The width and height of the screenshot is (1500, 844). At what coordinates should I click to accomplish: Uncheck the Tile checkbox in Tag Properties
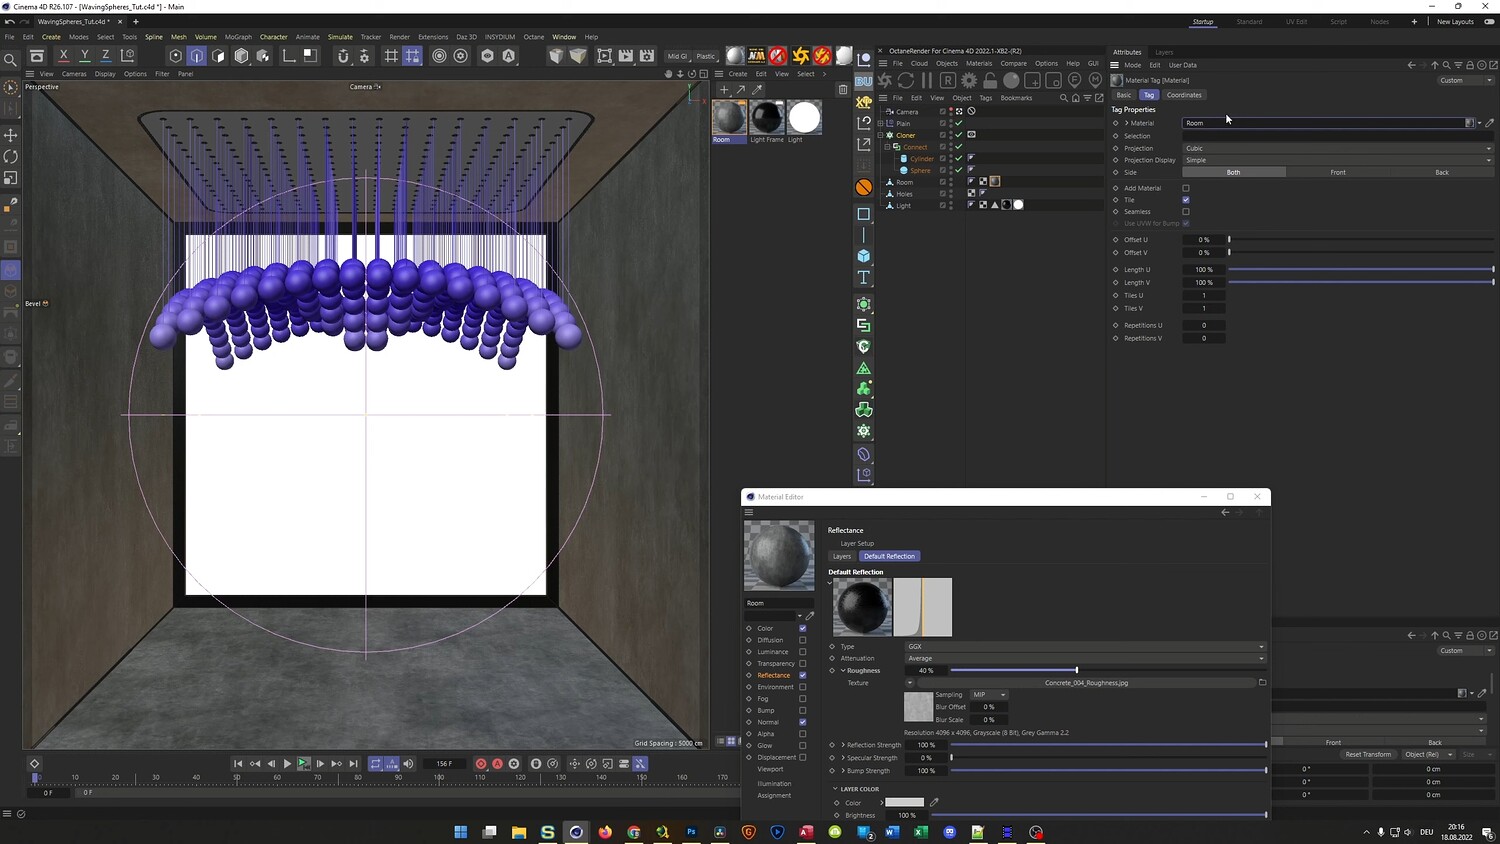click(1186, 200)
